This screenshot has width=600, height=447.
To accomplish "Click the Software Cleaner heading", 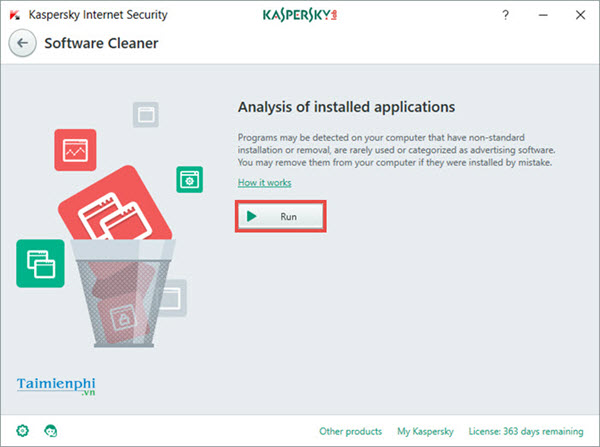I will (x=101, y=43).
